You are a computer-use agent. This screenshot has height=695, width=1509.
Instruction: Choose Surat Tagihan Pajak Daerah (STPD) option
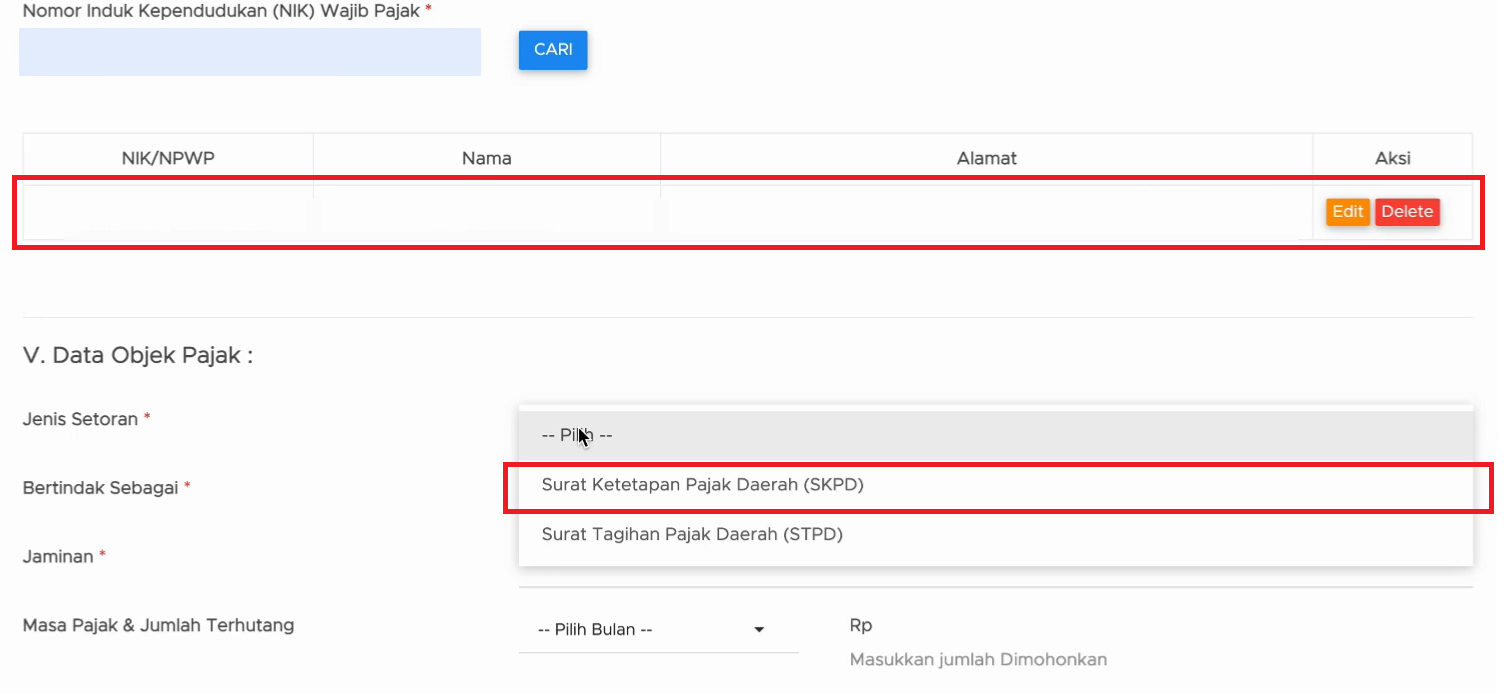(x=692, y=535)
